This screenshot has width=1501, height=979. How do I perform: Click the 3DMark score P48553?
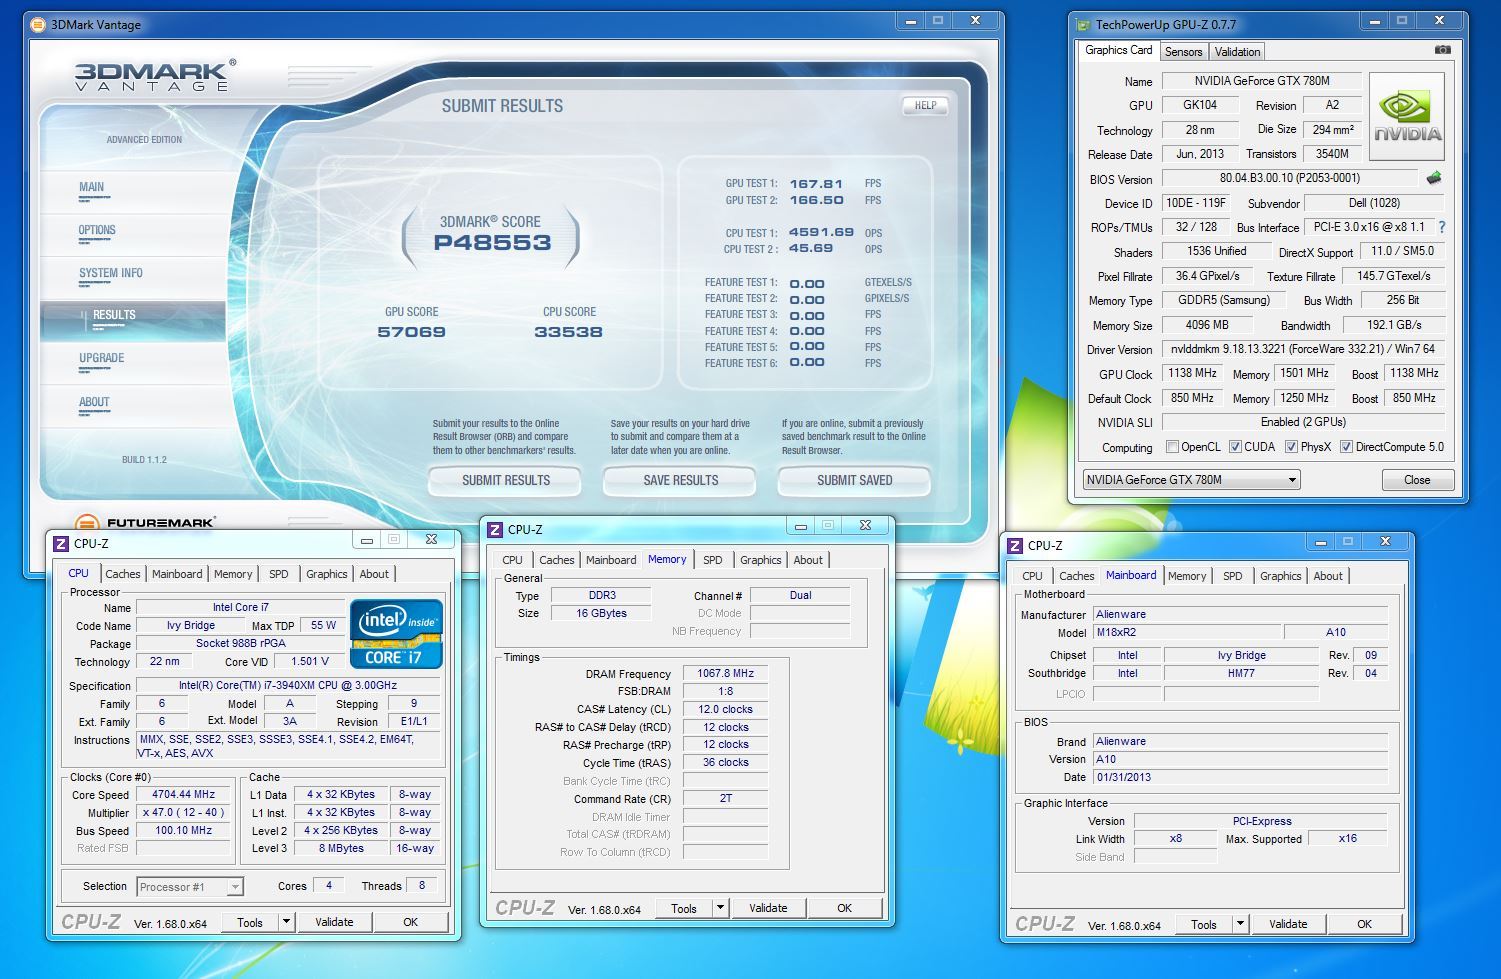point(492,242)
